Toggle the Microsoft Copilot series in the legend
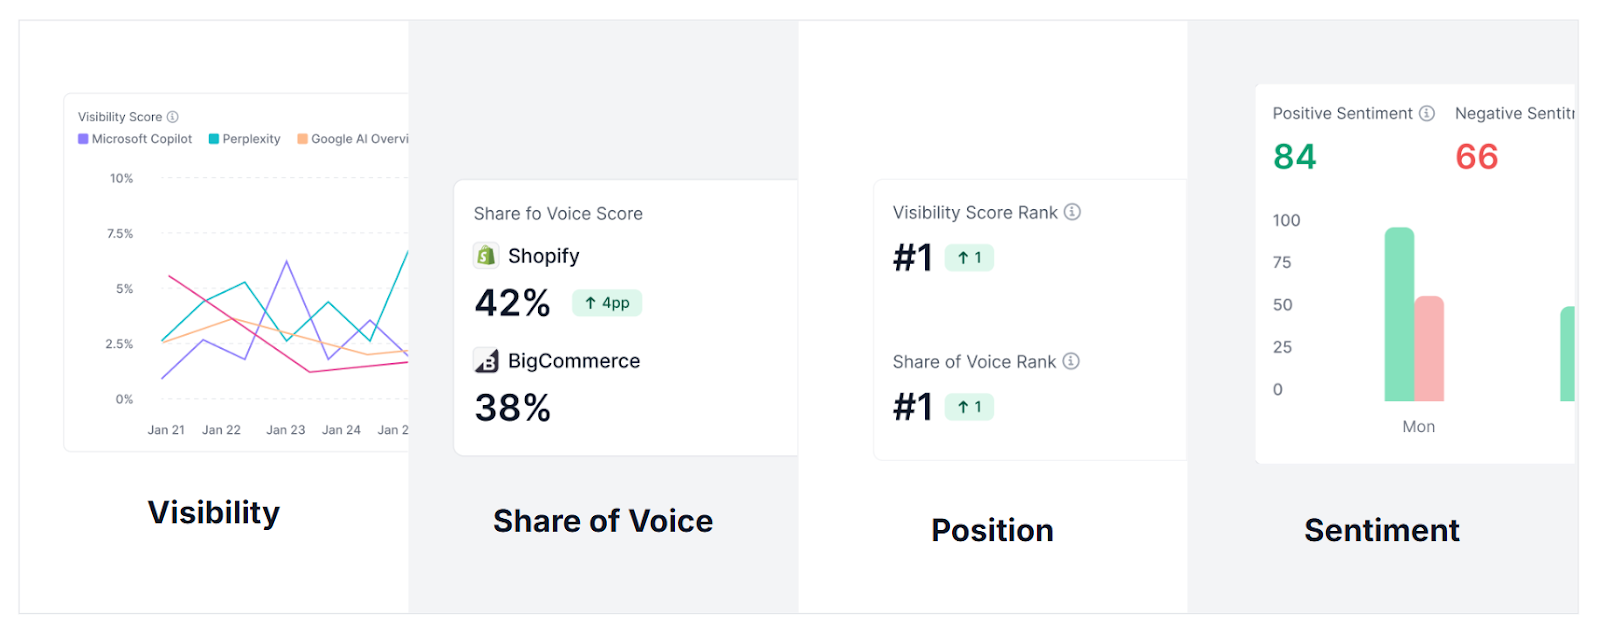This screenshot has height=628, width=1600. 135,138
